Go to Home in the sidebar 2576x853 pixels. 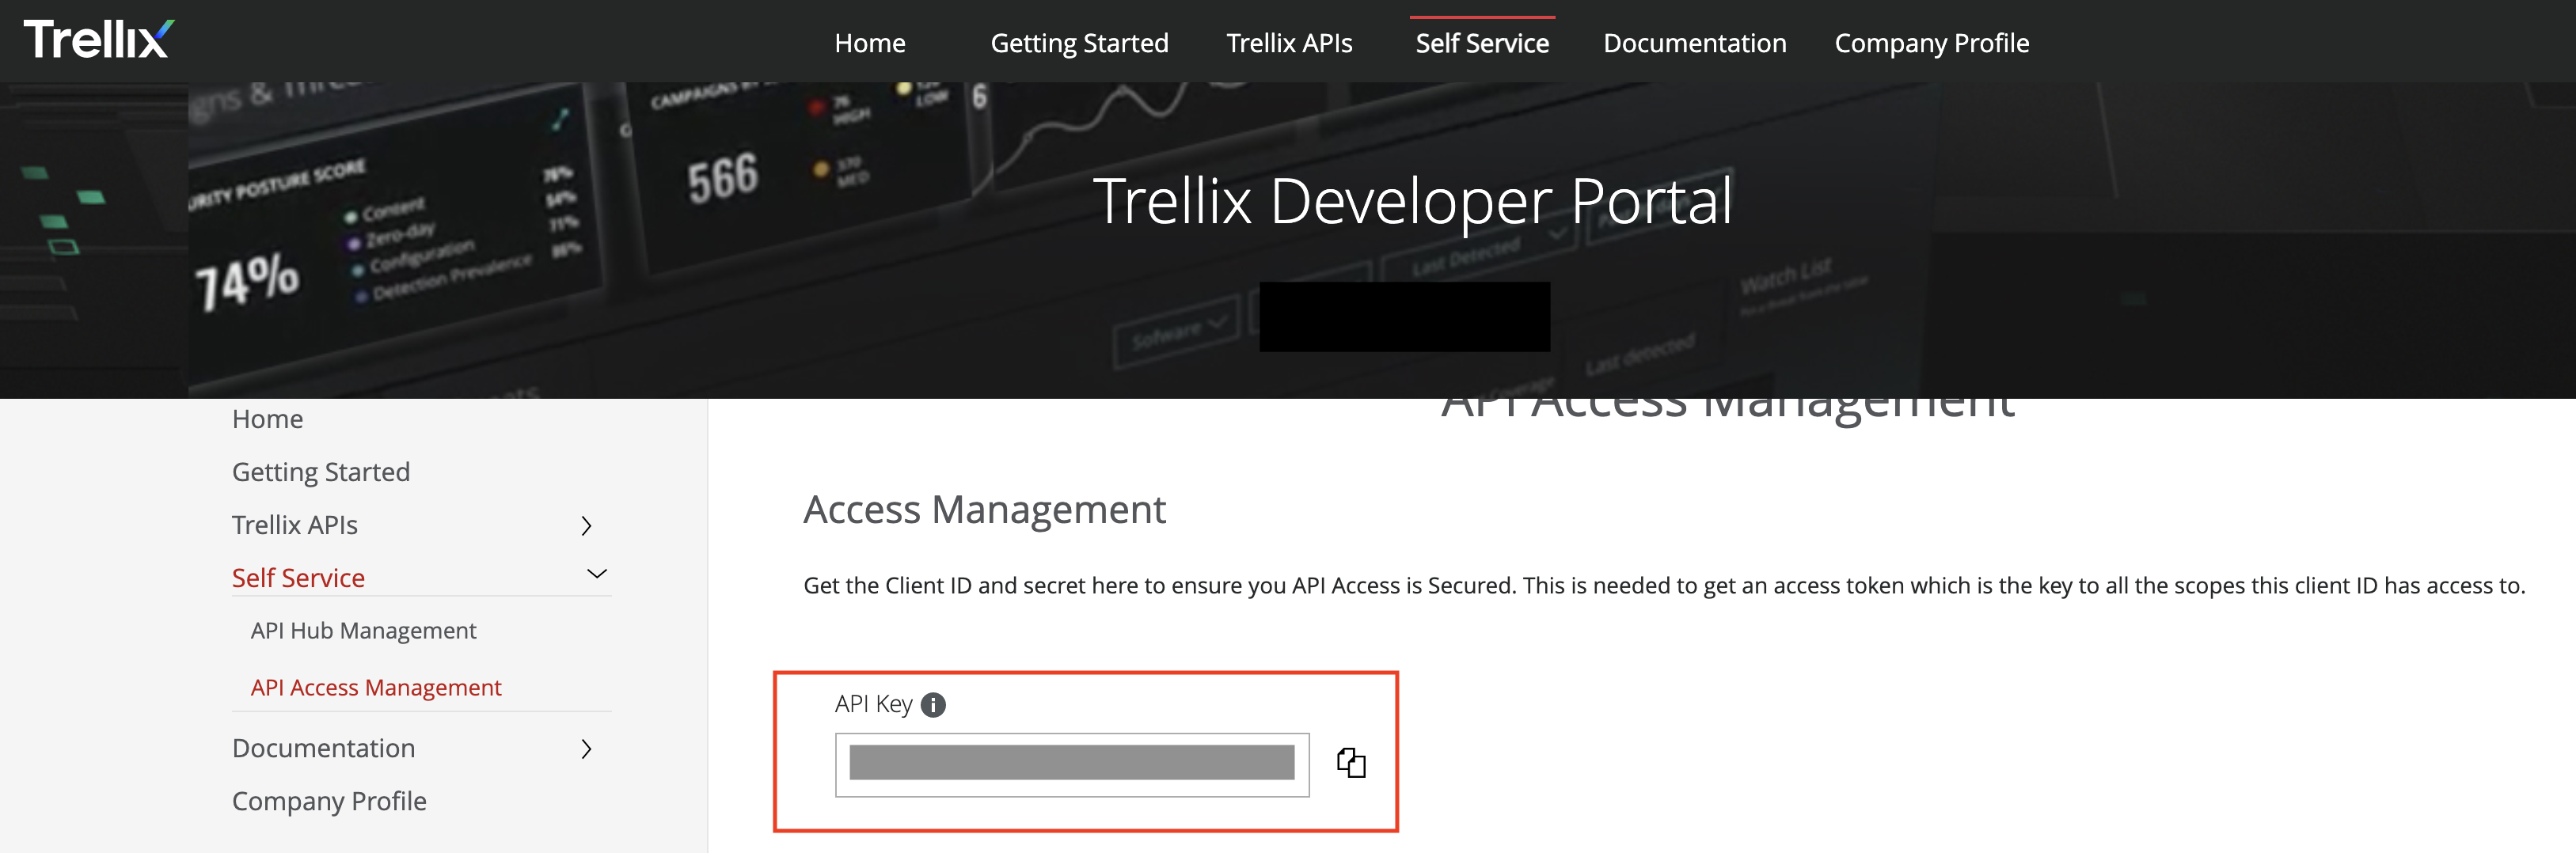click(267, 419)
